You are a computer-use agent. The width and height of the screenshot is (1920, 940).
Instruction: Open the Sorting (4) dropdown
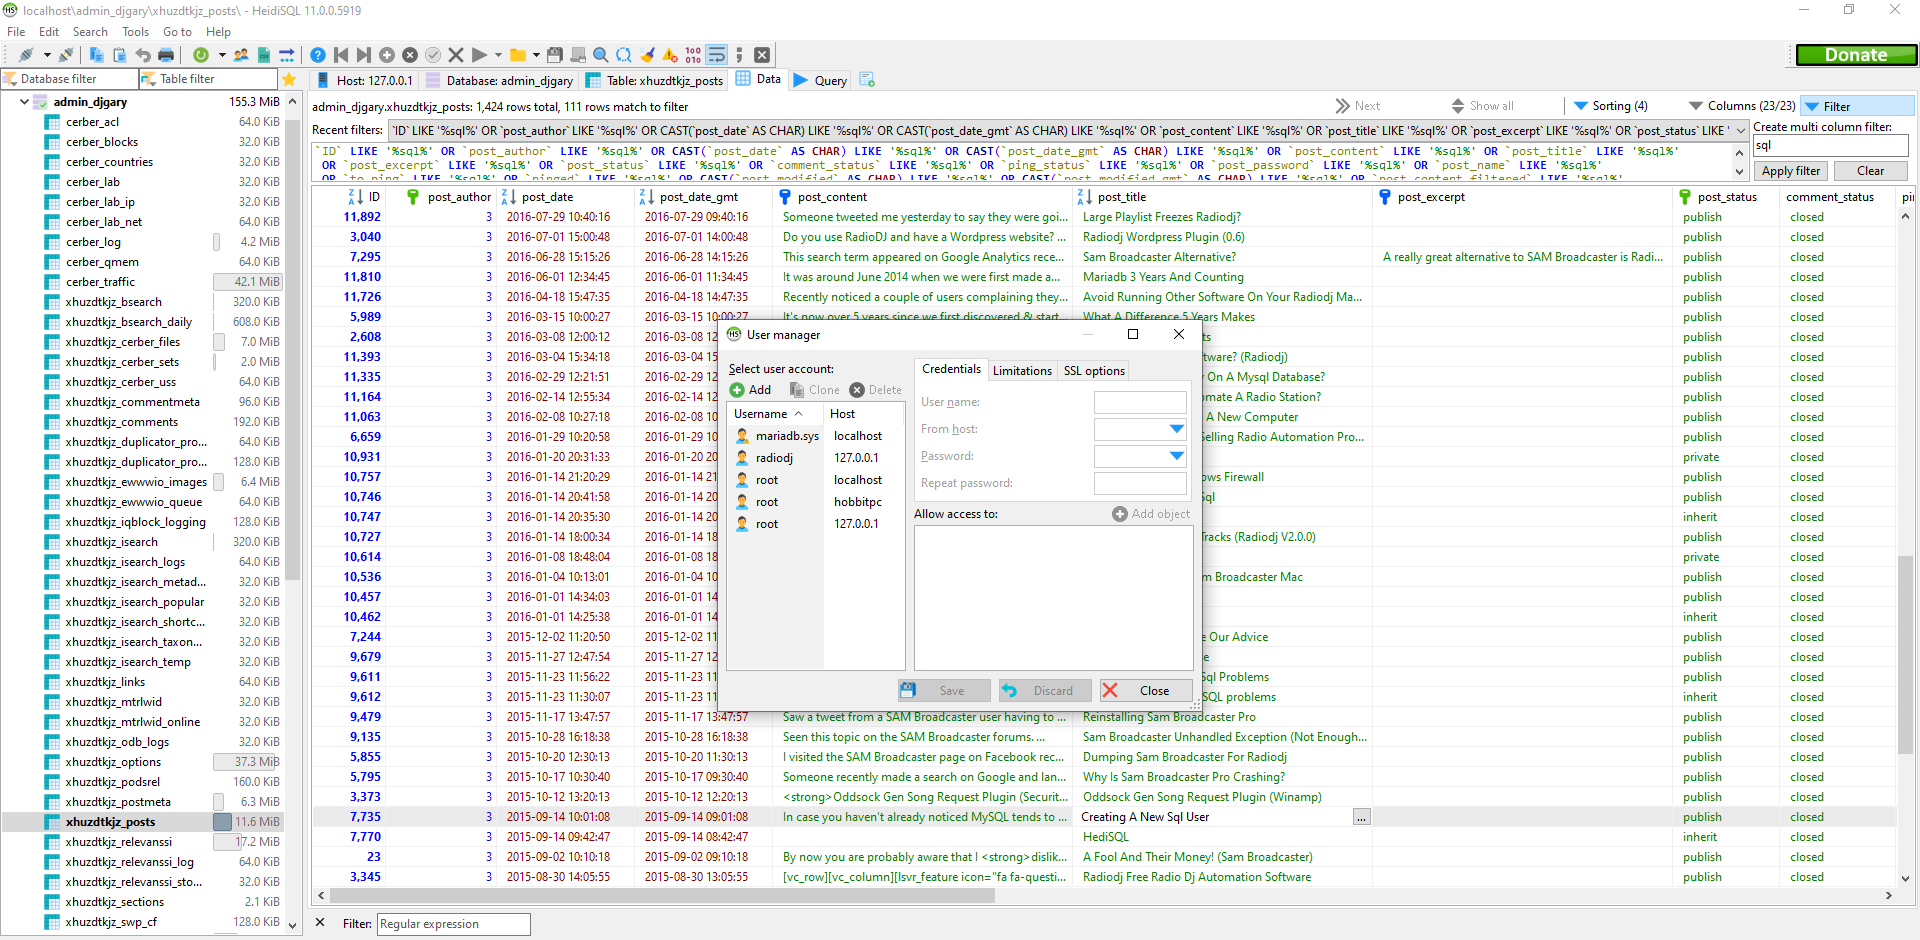pos(1610,106)
